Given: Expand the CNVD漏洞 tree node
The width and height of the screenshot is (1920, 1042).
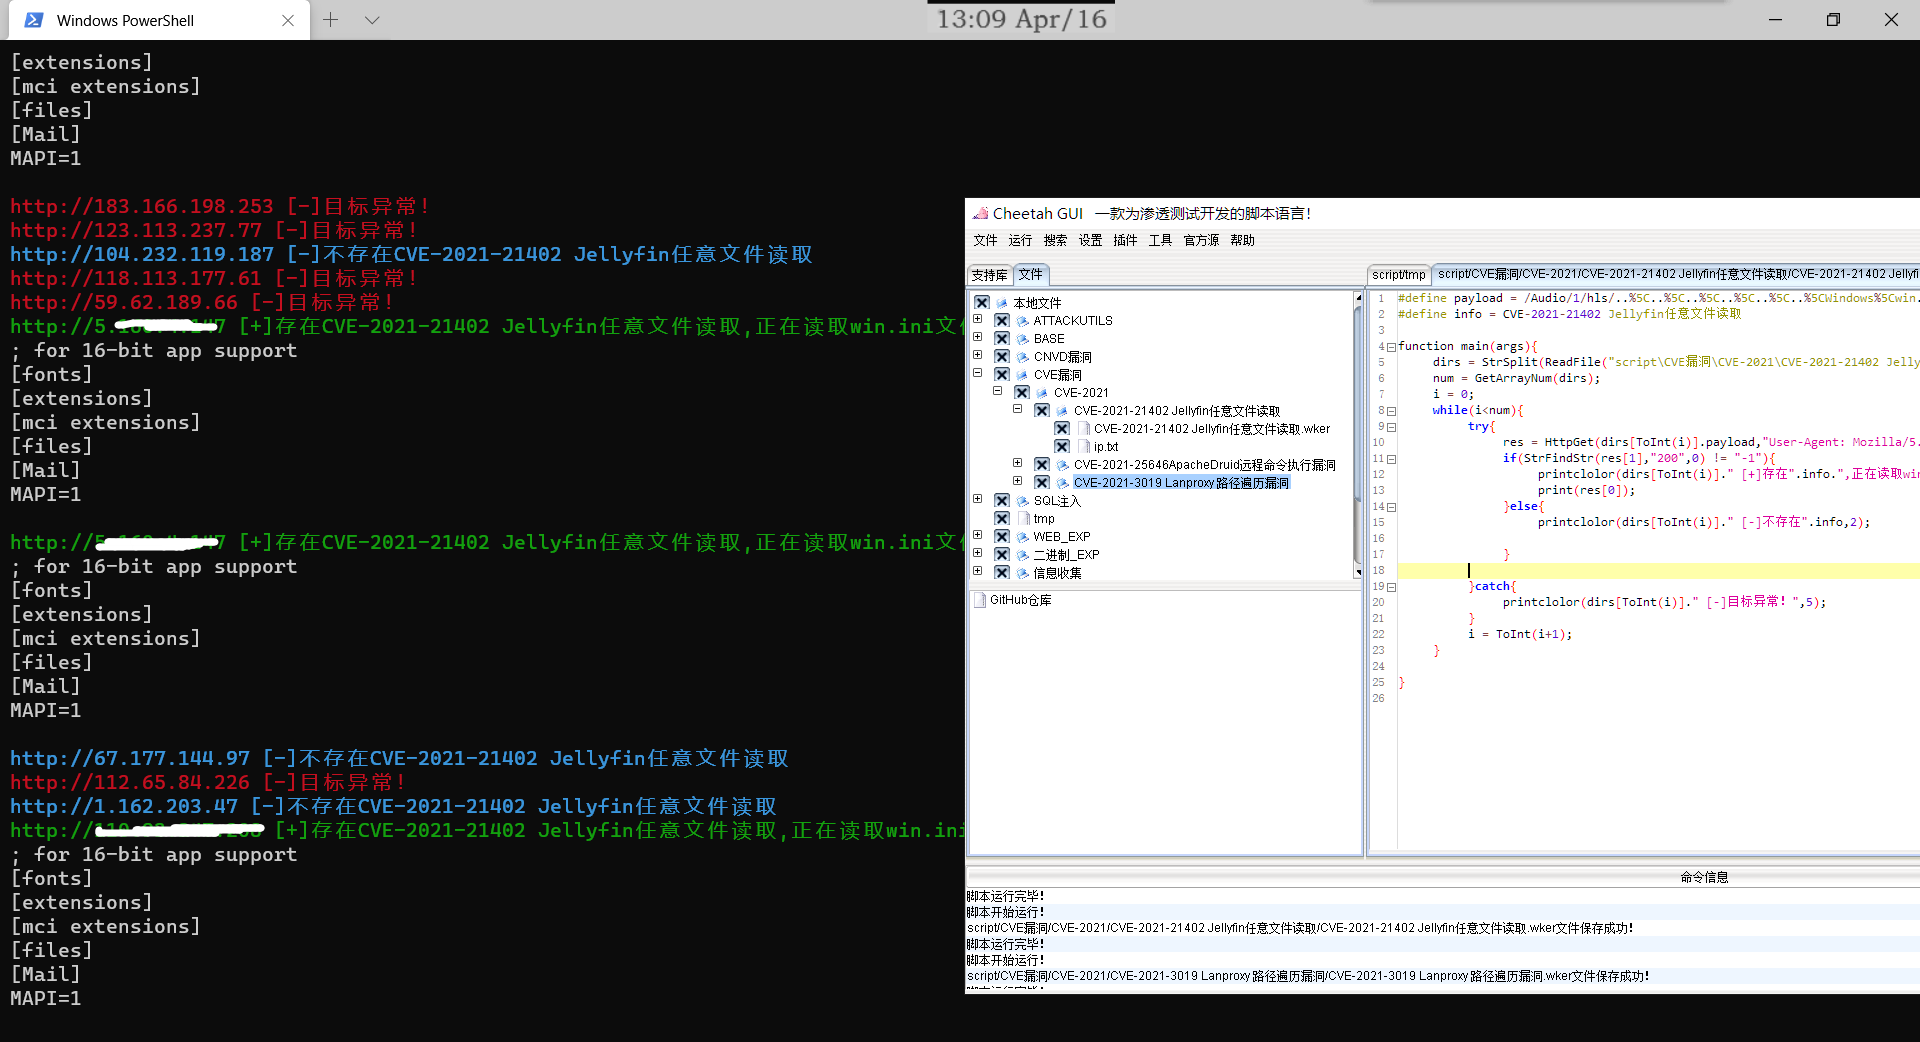Looking at the screenshot, I should (978, 355).
